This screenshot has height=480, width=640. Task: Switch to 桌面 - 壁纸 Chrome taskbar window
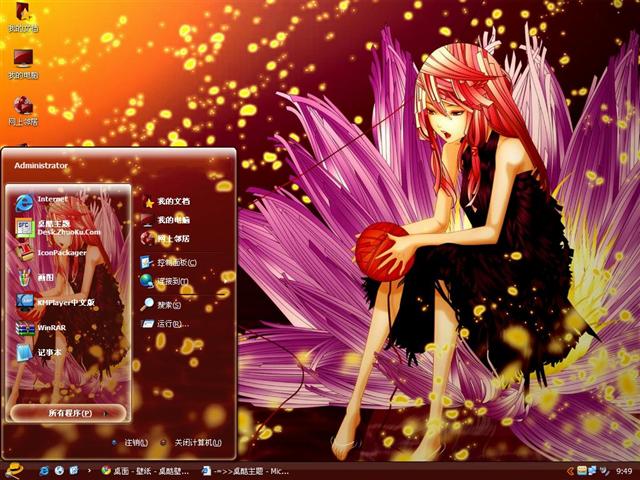click(145, 471)
